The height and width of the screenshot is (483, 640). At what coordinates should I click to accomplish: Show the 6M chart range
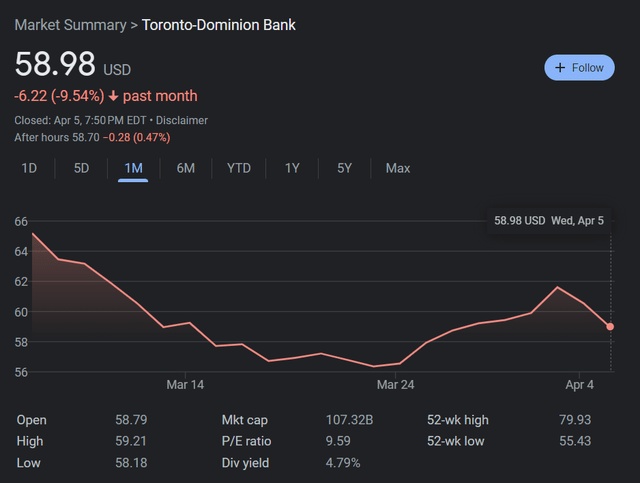pyautogui.click(x=186, y=168)
